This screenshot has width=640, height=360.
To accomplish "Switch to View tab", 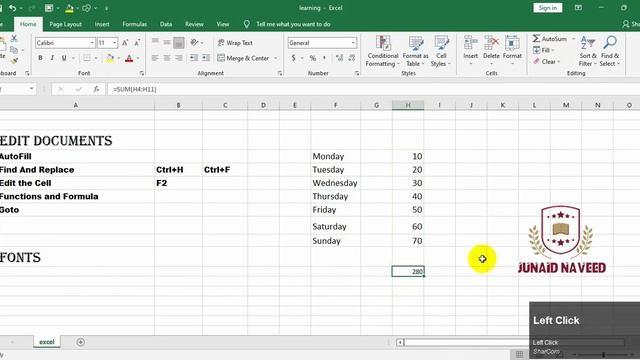I will [x=222, y=24].
